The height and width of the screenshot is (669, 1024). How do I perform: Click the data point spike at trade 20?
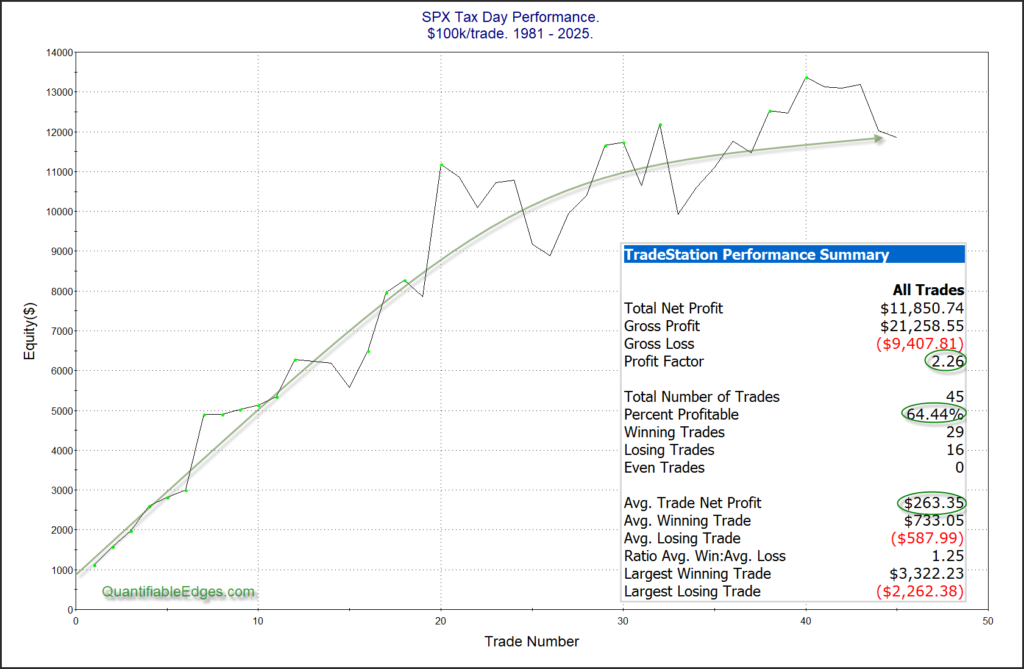pyautogui.click(x=441, y=165)
